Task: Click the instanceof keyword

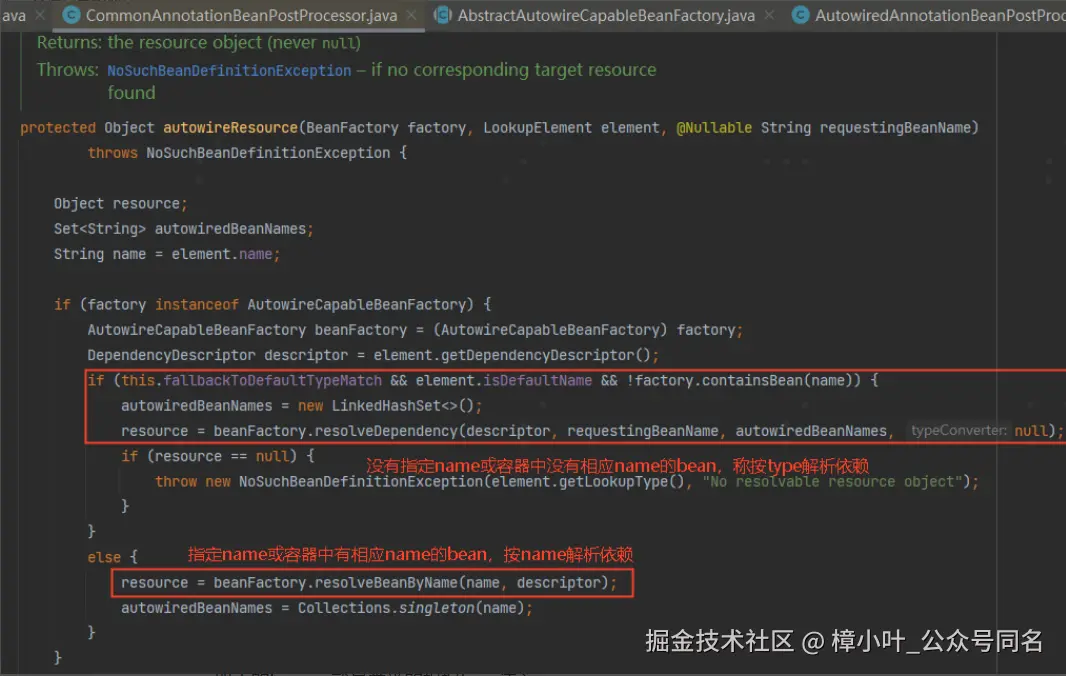Action: click(196, 305)
